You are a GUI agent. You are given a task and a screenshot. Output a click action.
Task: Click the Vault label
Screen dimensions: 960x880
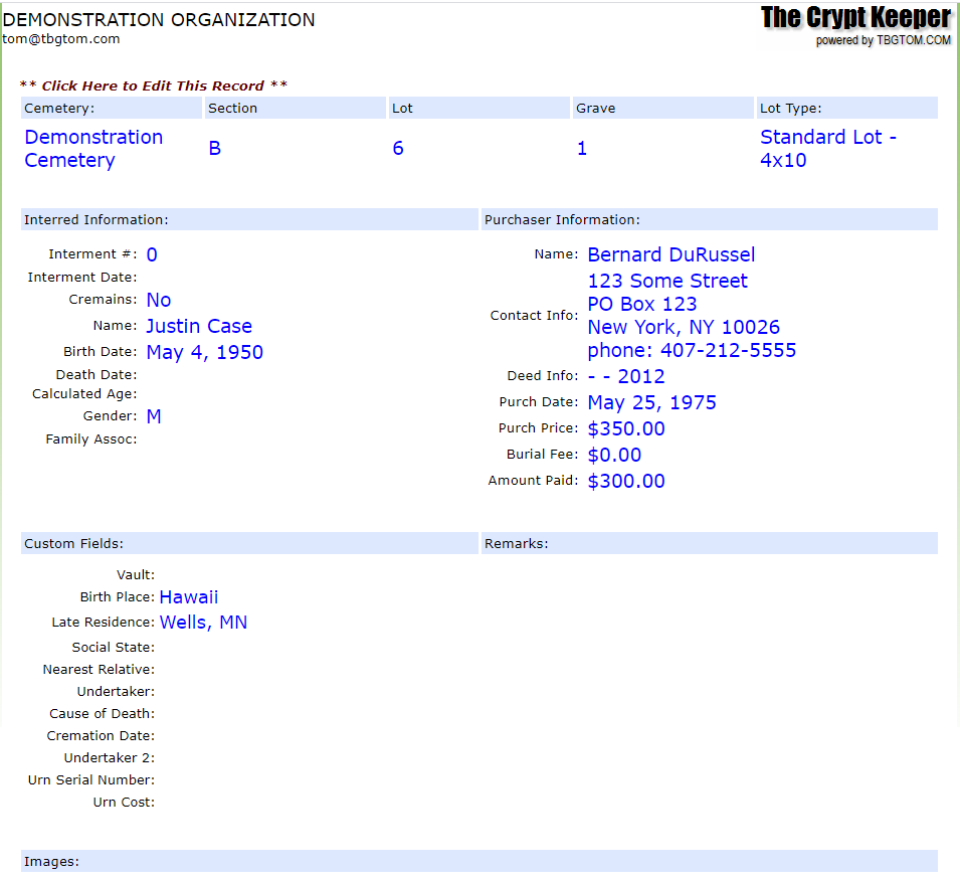tap(136, 574)
